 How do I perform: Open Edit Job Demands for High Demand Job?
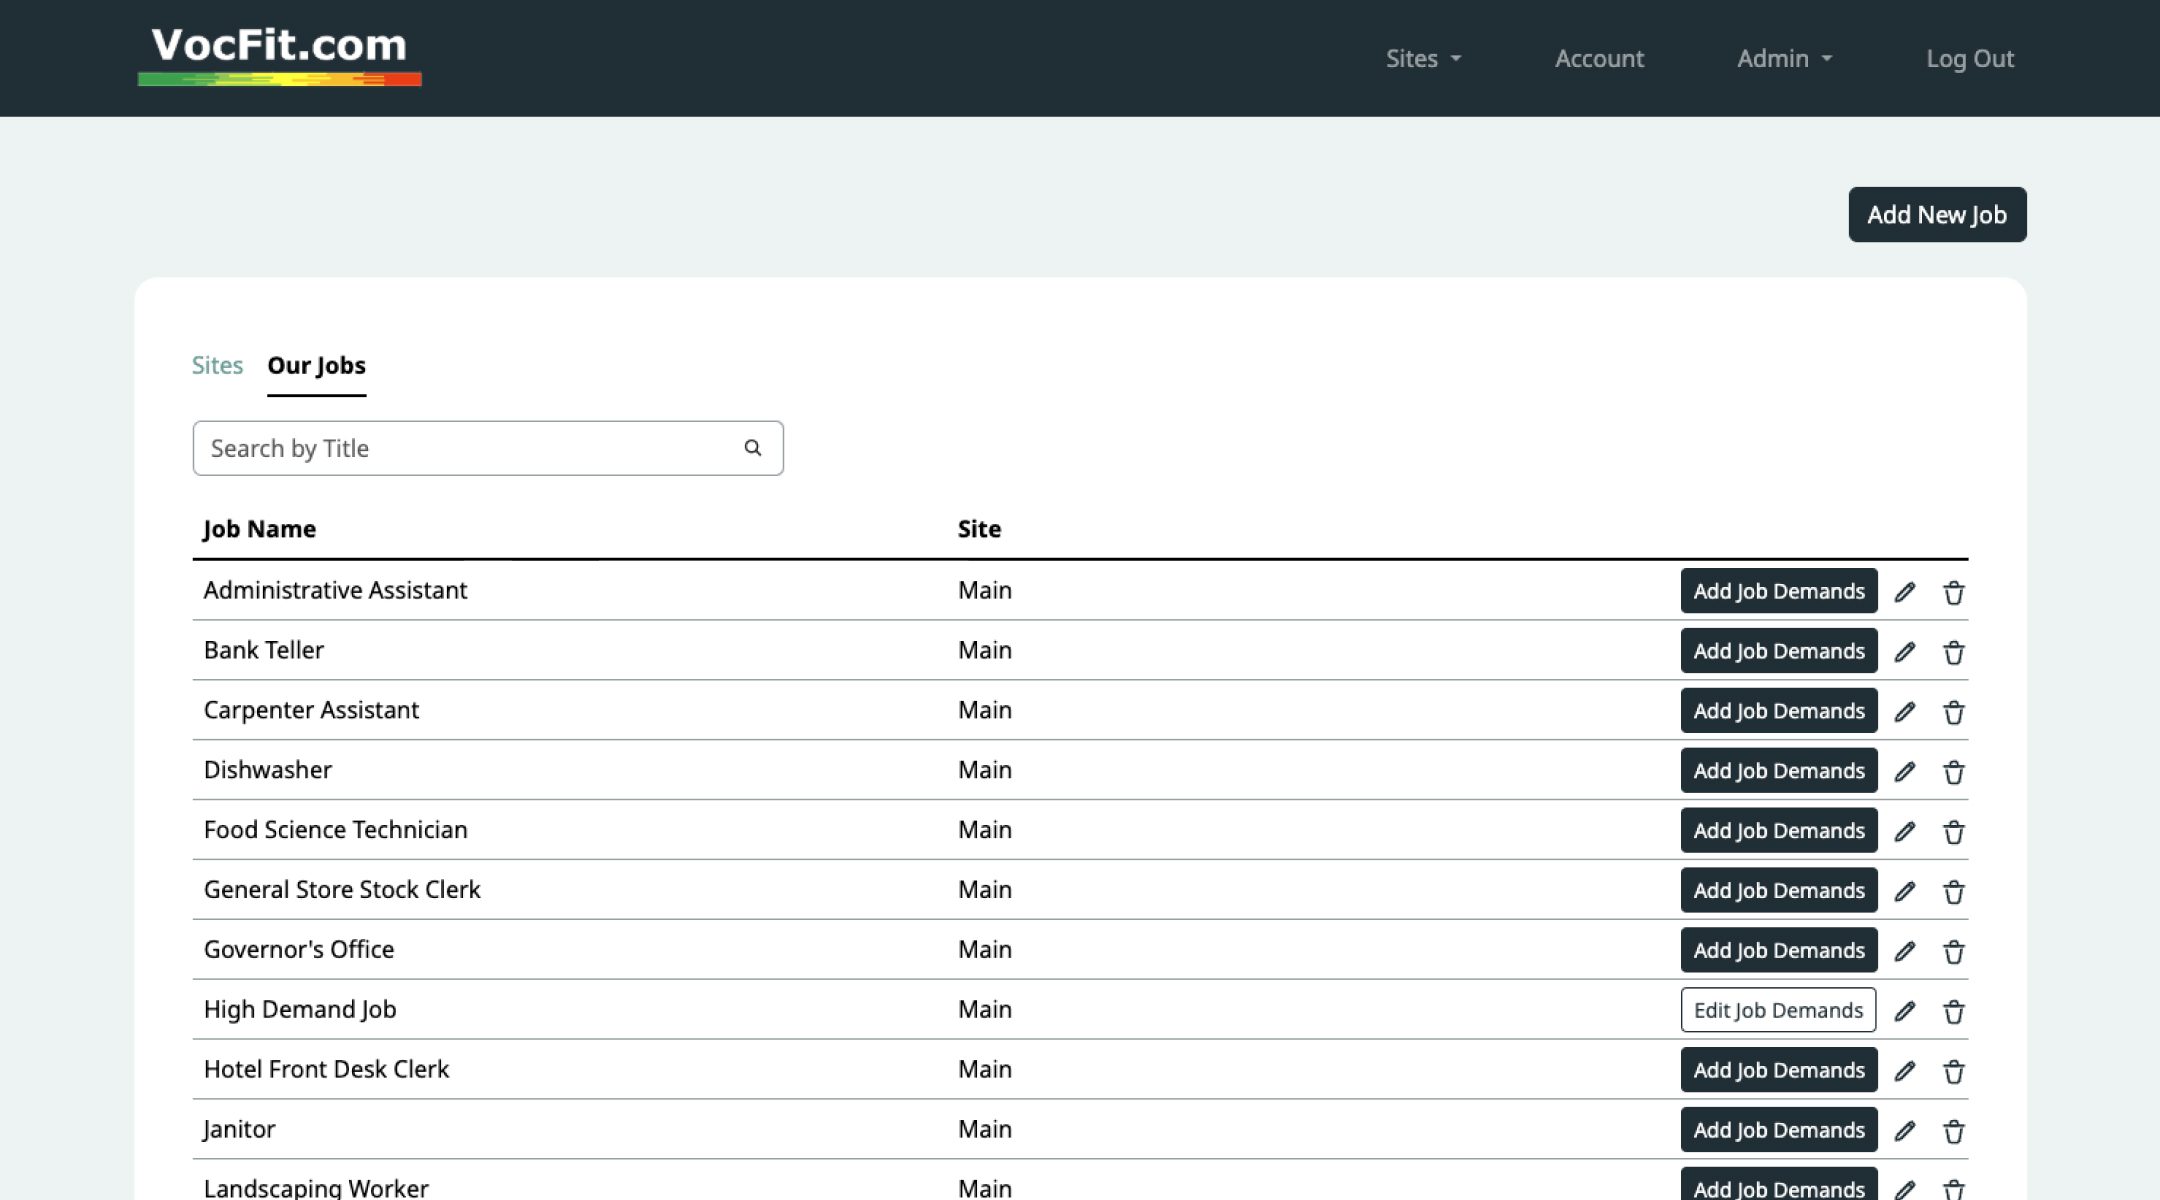point(1778,1010)
